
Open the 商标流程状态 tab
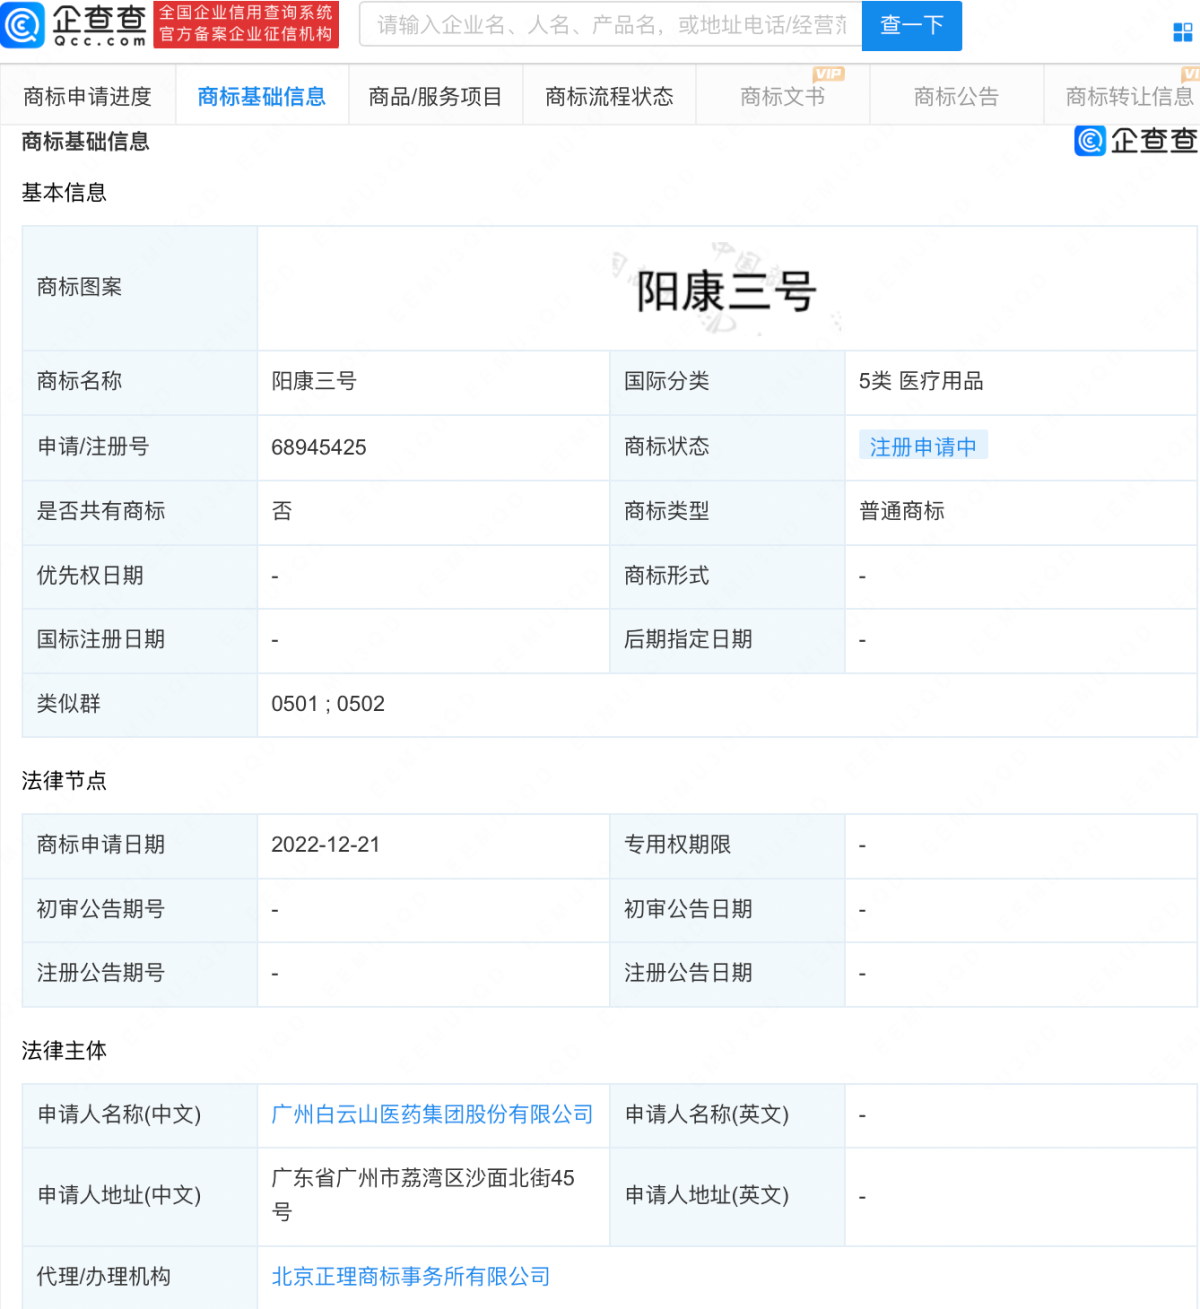[x=609, y=96]
